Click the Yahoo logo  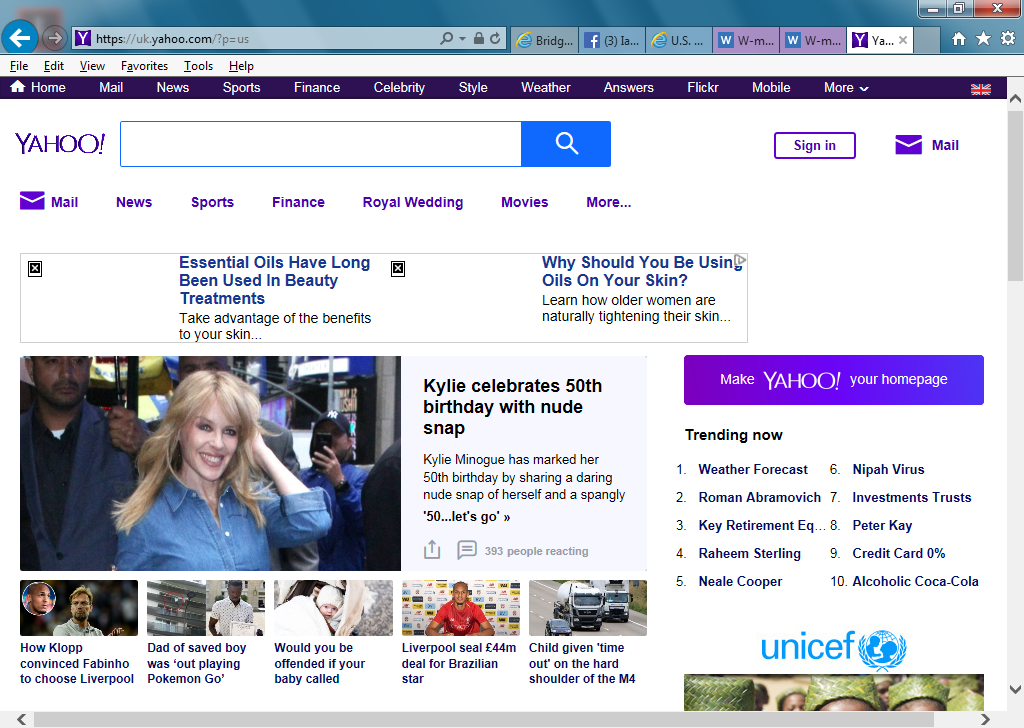[59, 144]
